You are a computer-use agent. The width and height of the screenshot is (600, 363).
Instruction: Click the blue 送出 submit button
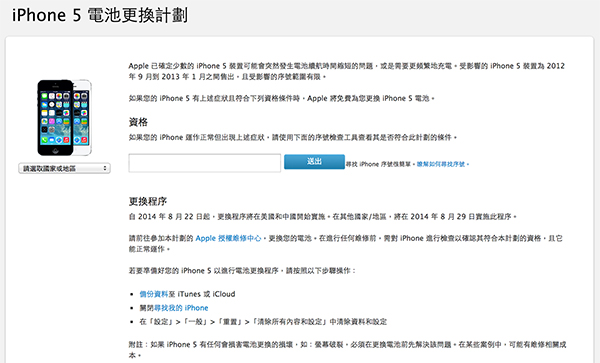tap(314, 162)
